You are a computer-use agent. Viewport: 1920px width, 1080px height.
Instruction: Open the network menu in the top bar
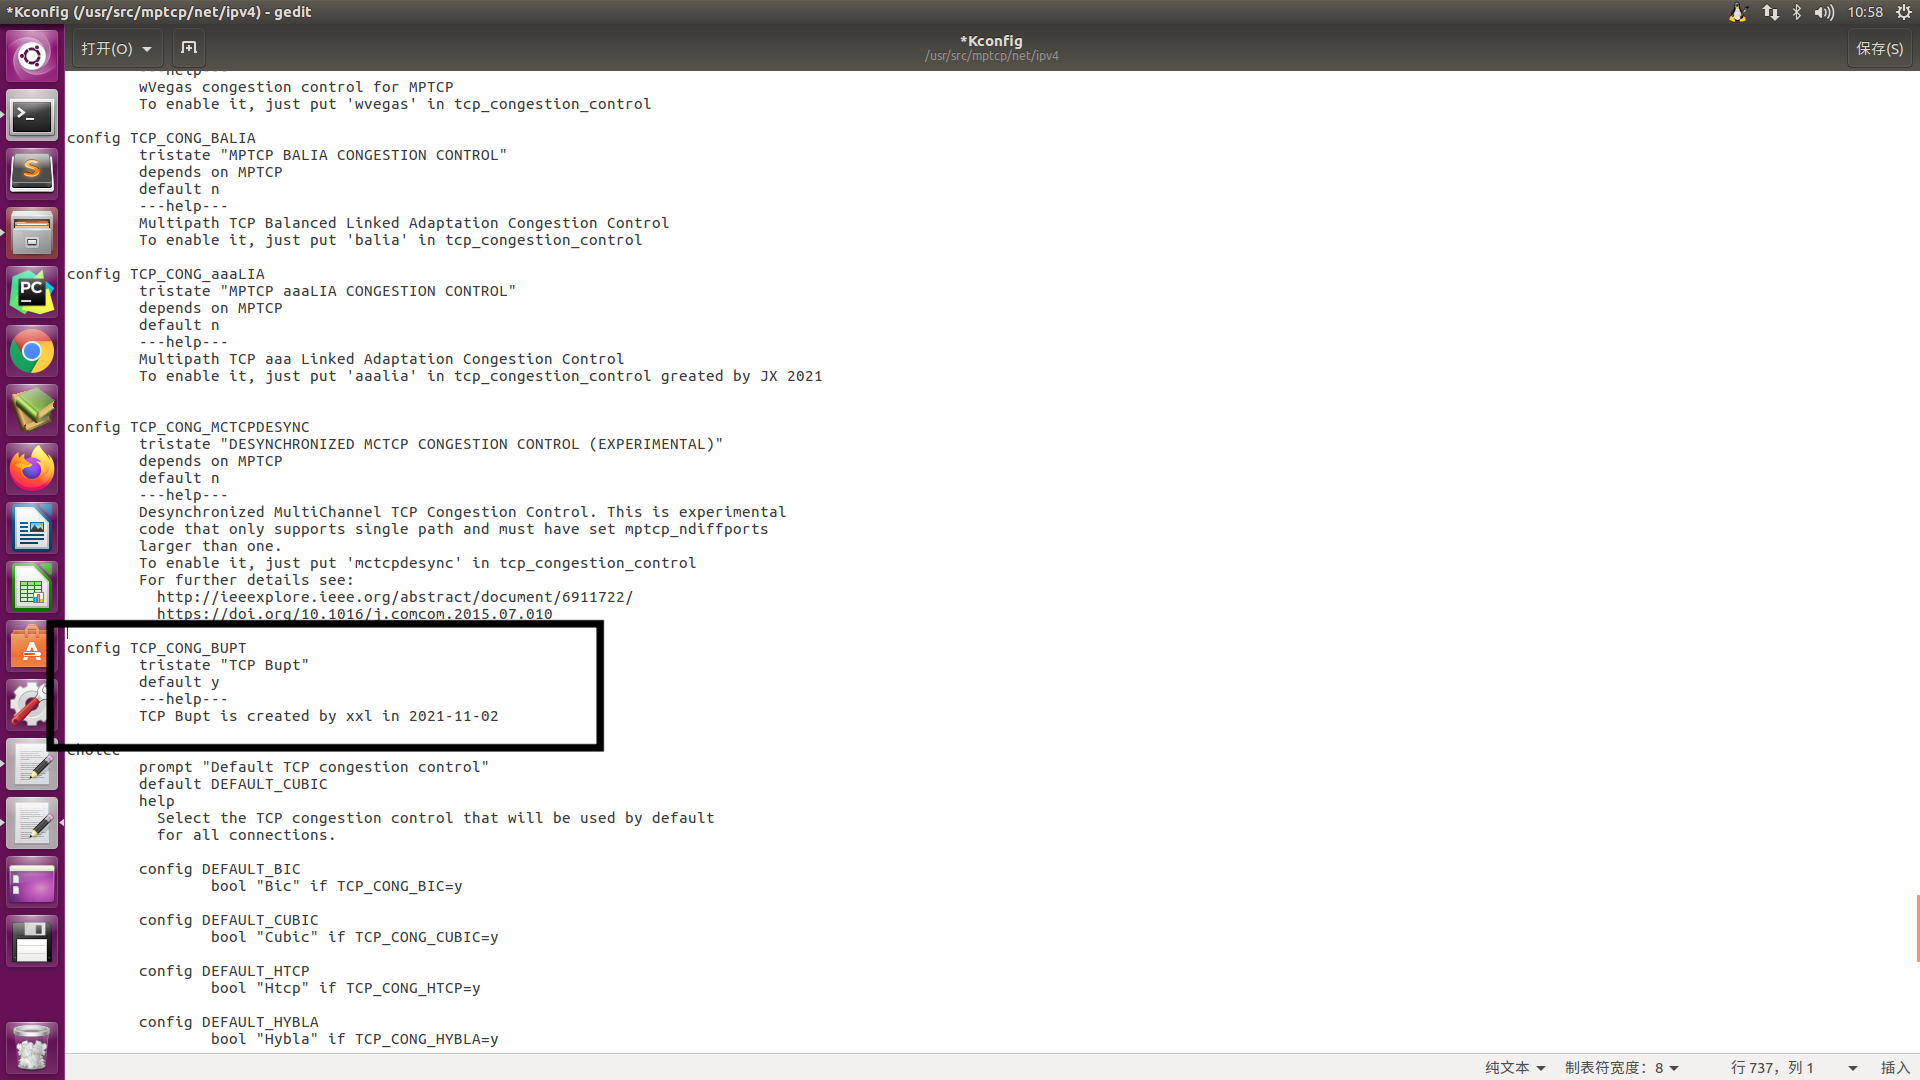pos(1770,12)
